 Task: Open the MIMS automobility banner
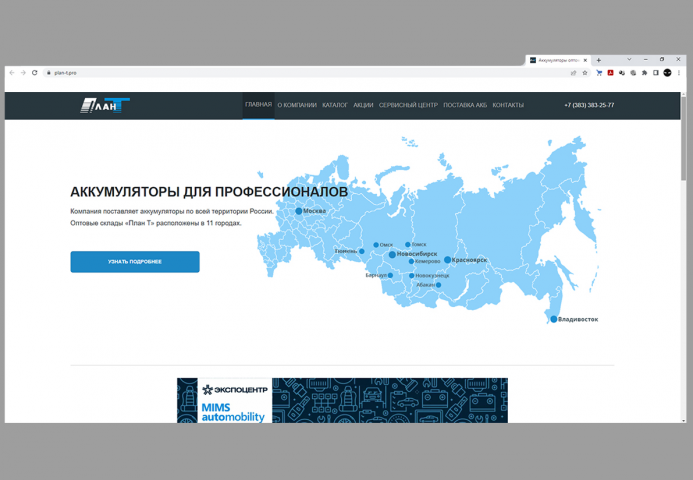click(x=342, y=400)
